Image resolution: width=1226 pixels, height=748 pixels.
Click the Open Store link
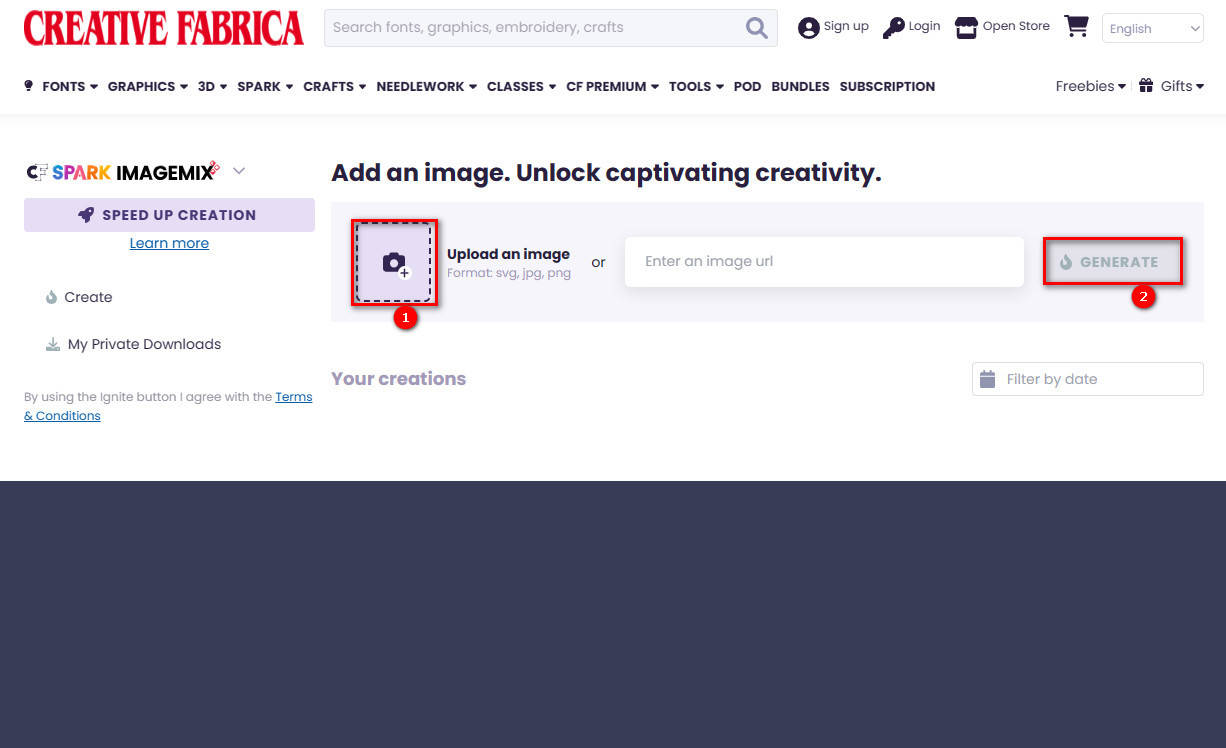pos(1016,26)
